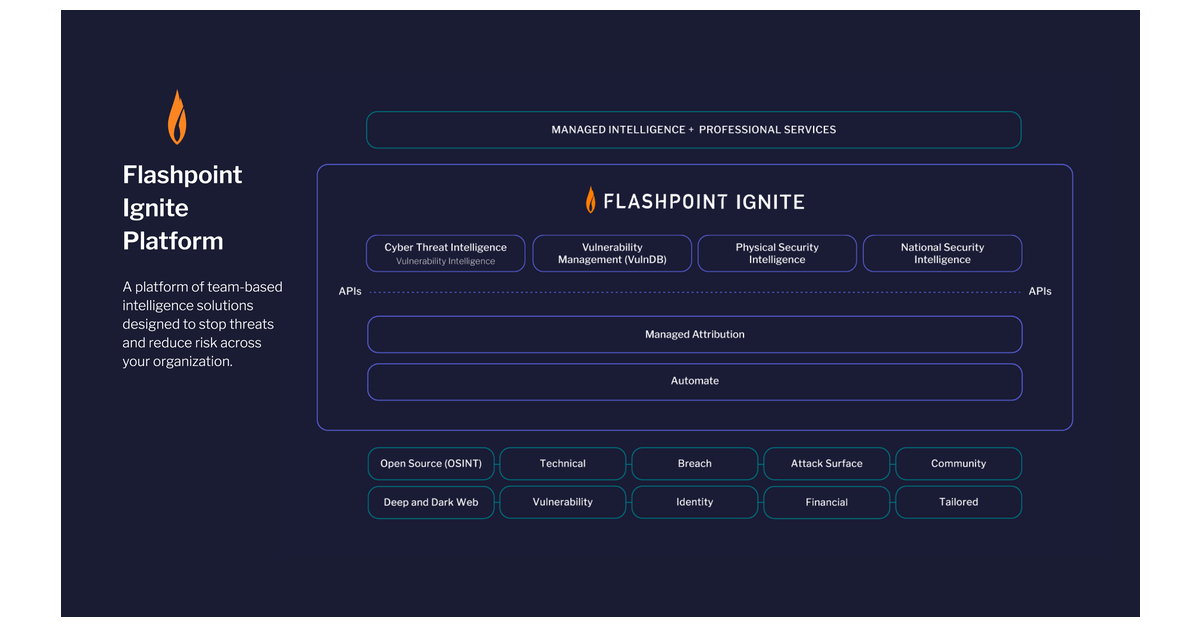The image size is (1200, 627).
Task: Click the Identity data box
Action: pos(695,502)
